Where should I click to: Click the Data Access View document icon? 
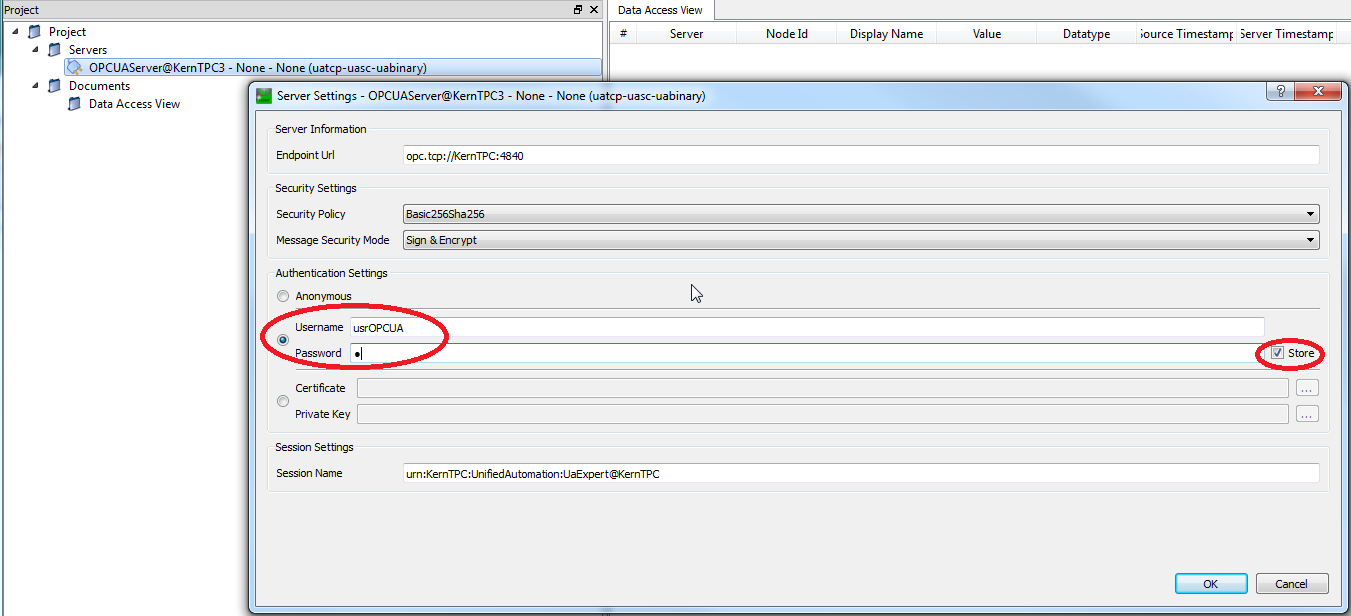[75, 104]
